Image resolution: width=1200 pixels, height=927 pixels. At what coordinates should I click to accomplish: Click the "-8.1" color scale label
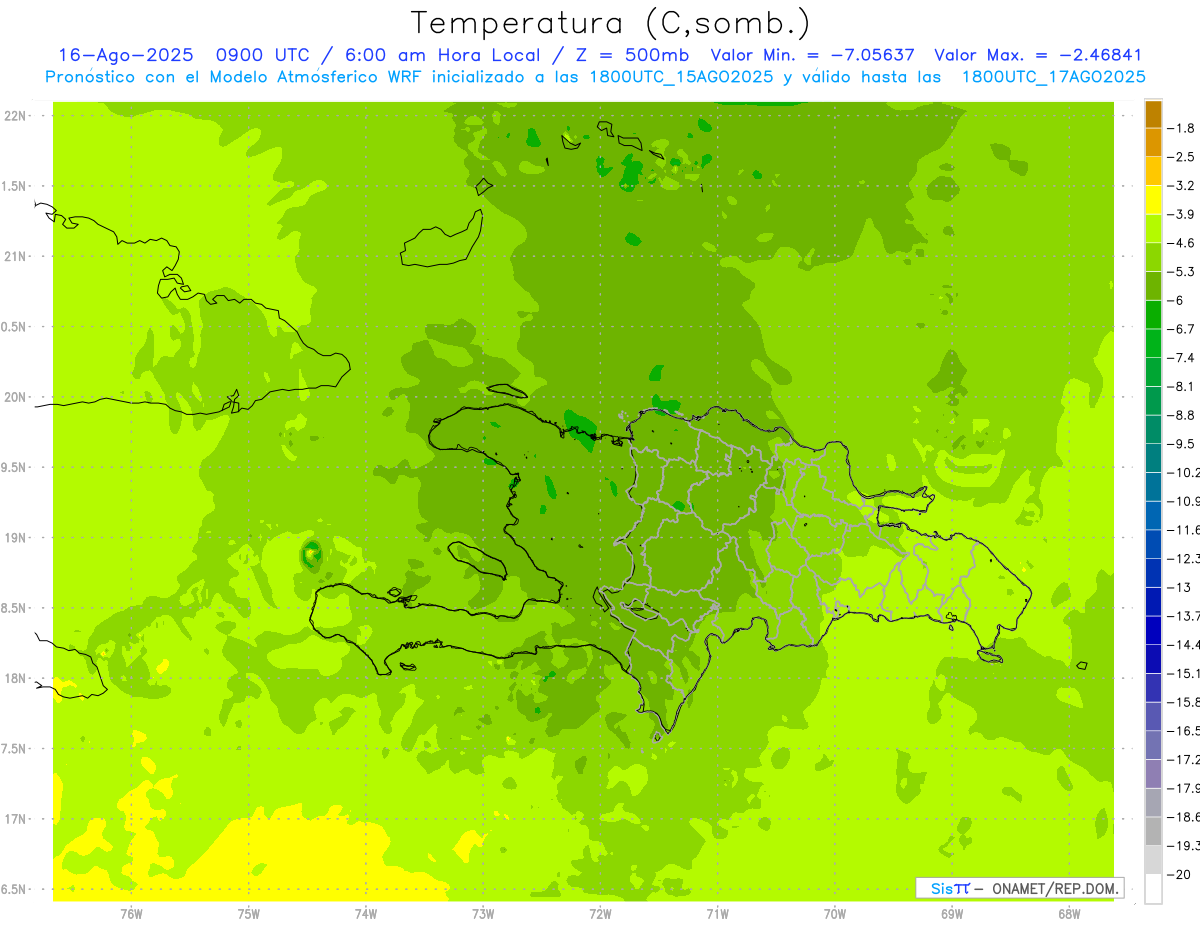click(x=1181, y=386)
